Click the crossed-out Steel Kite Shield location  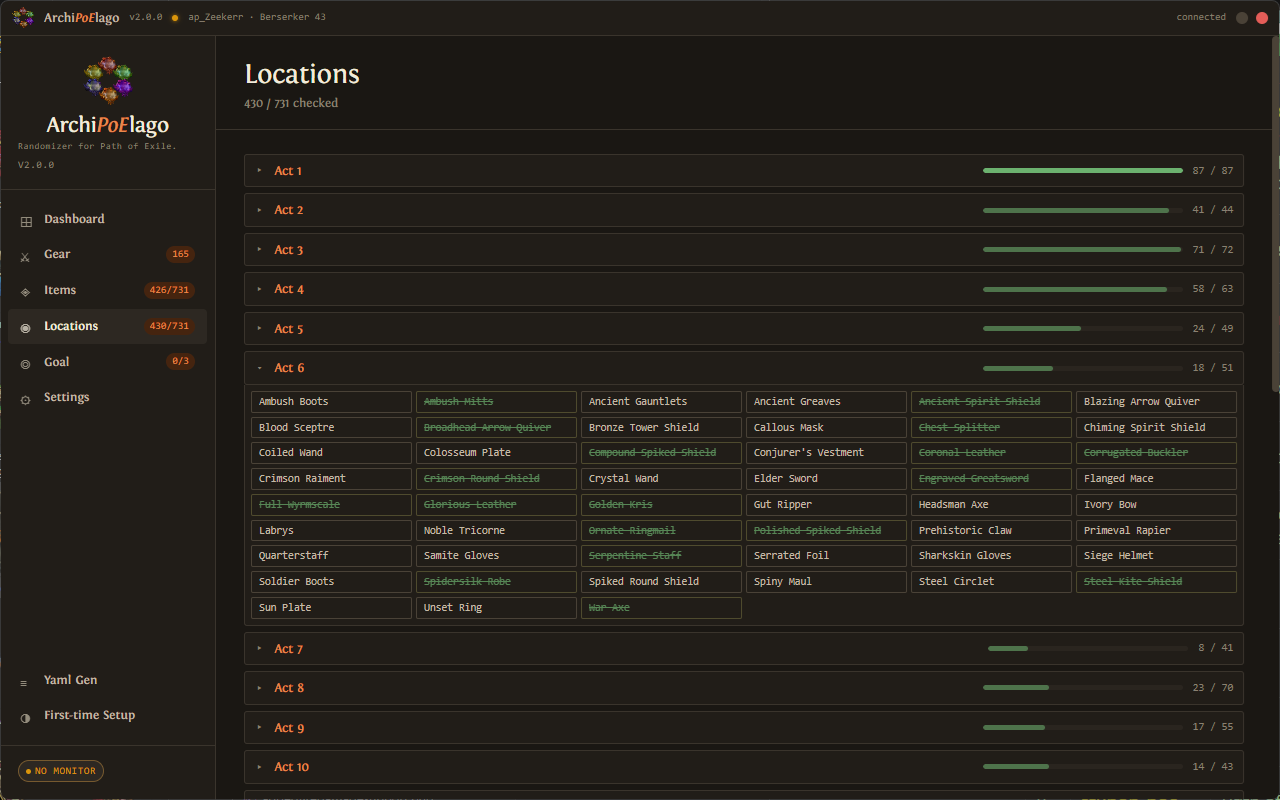pyautogui.click(x=1156, y=582)
